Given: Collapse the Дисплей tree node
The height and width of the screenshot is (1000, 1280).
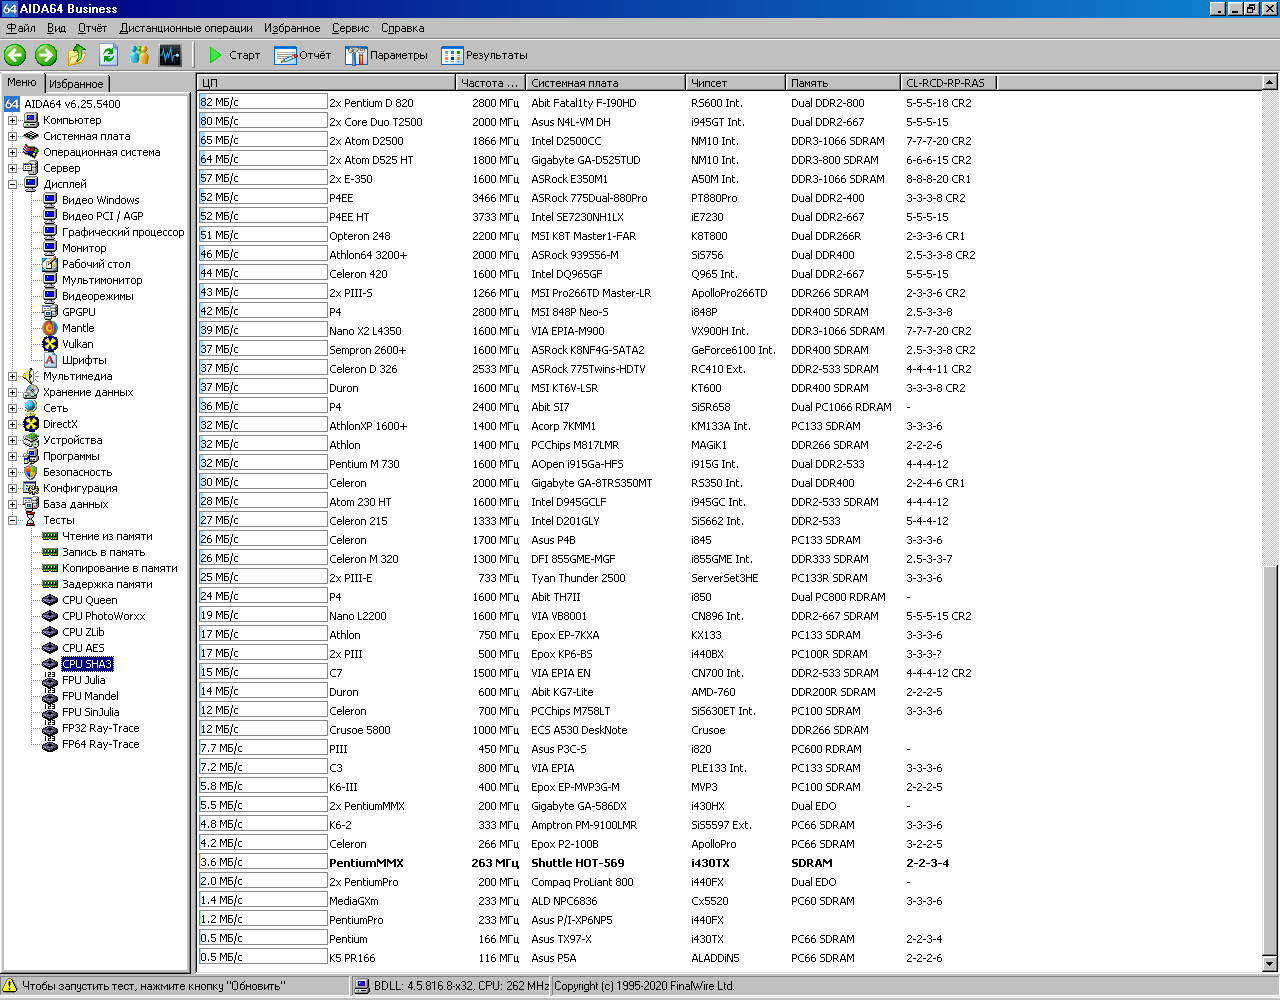Looking at the screenshot, I should pos(13,184).
